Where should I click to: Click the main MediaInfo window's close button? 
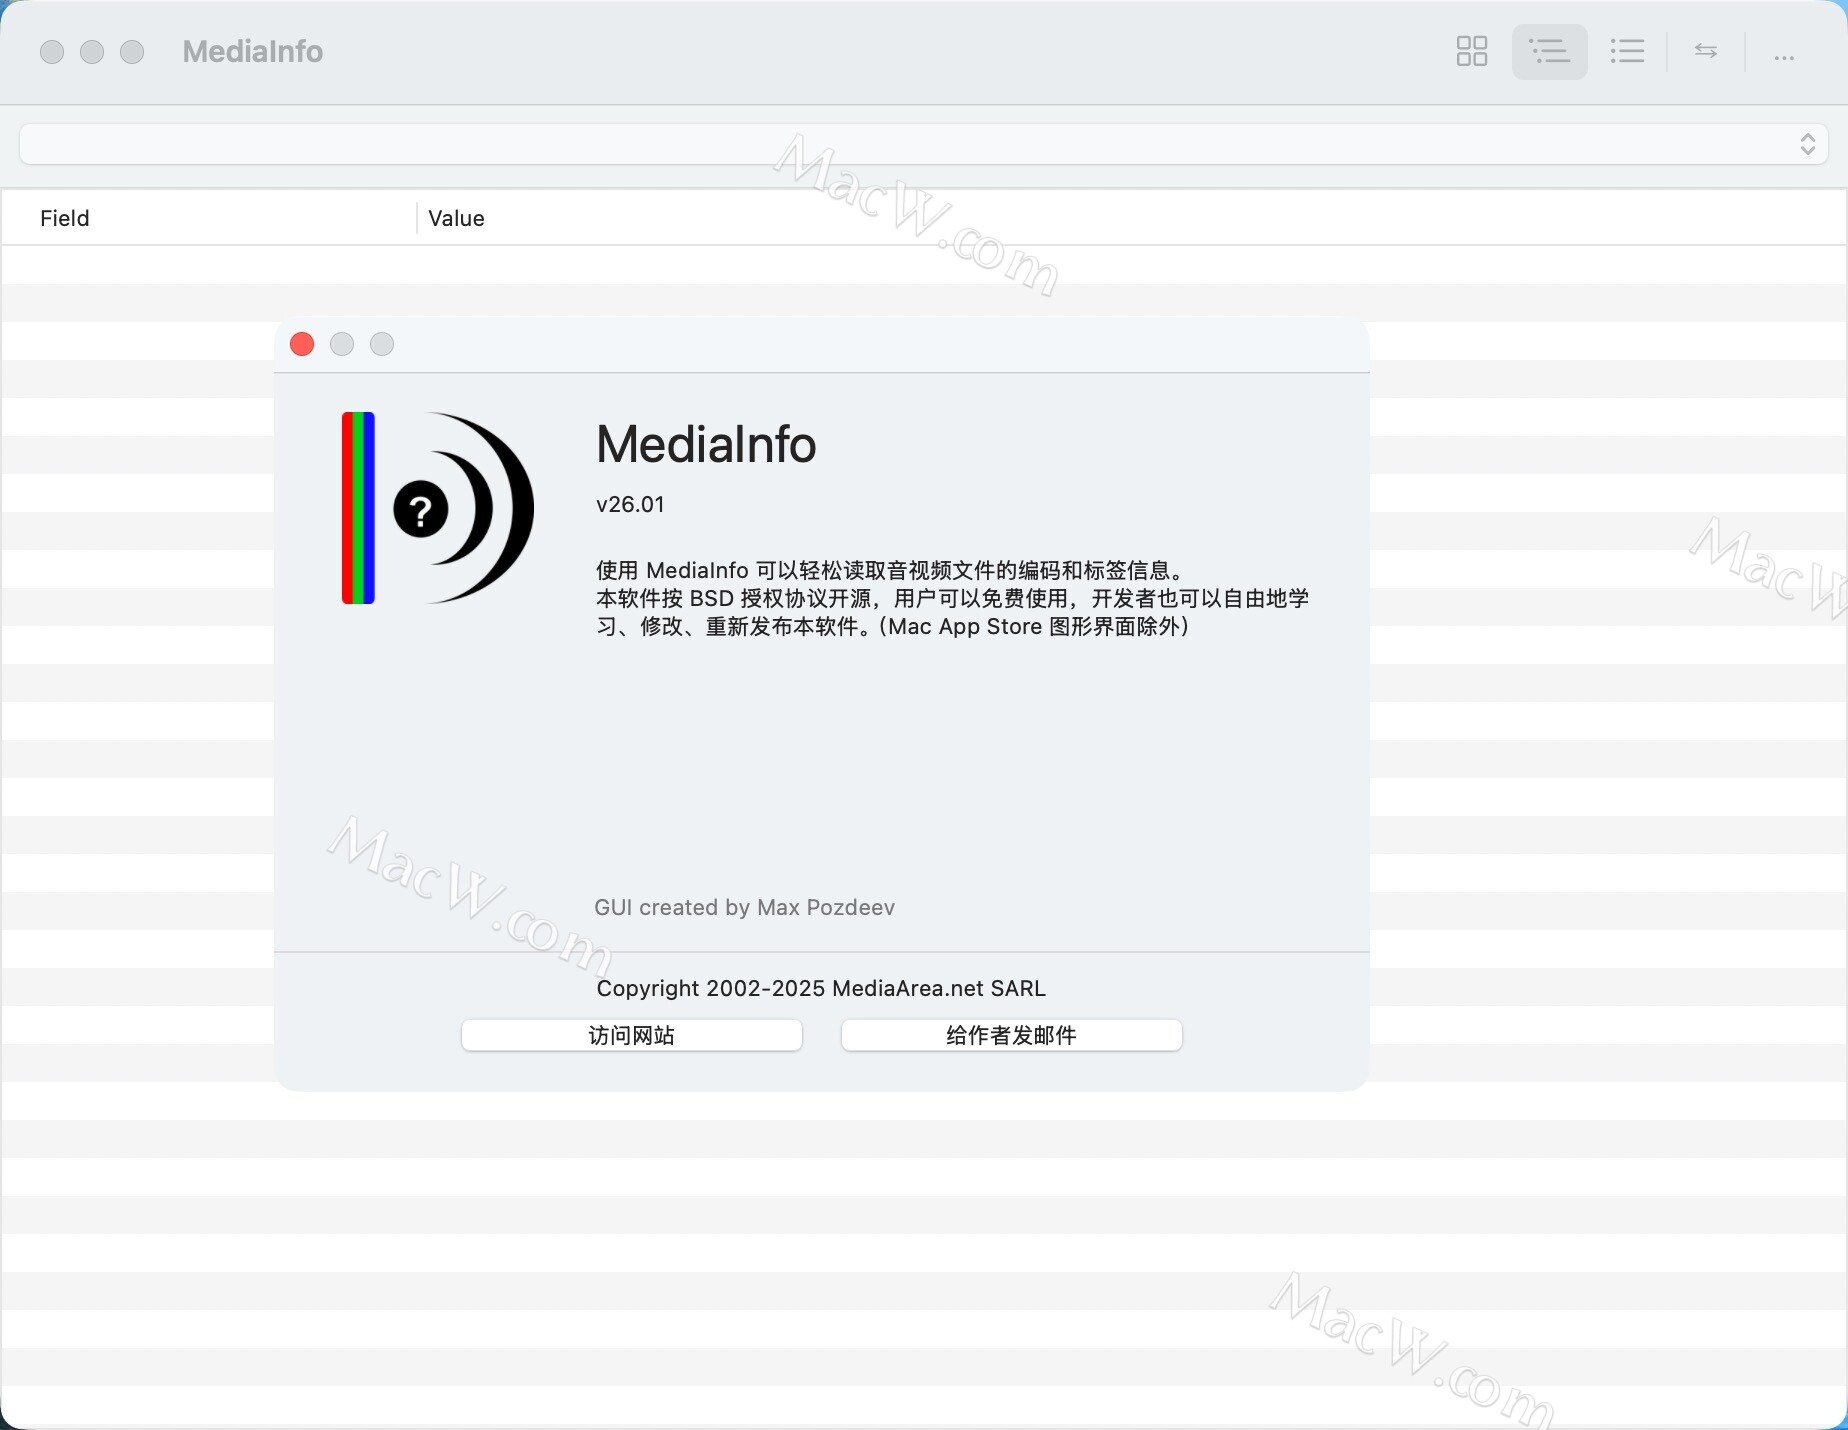click(x=52, y=52)
